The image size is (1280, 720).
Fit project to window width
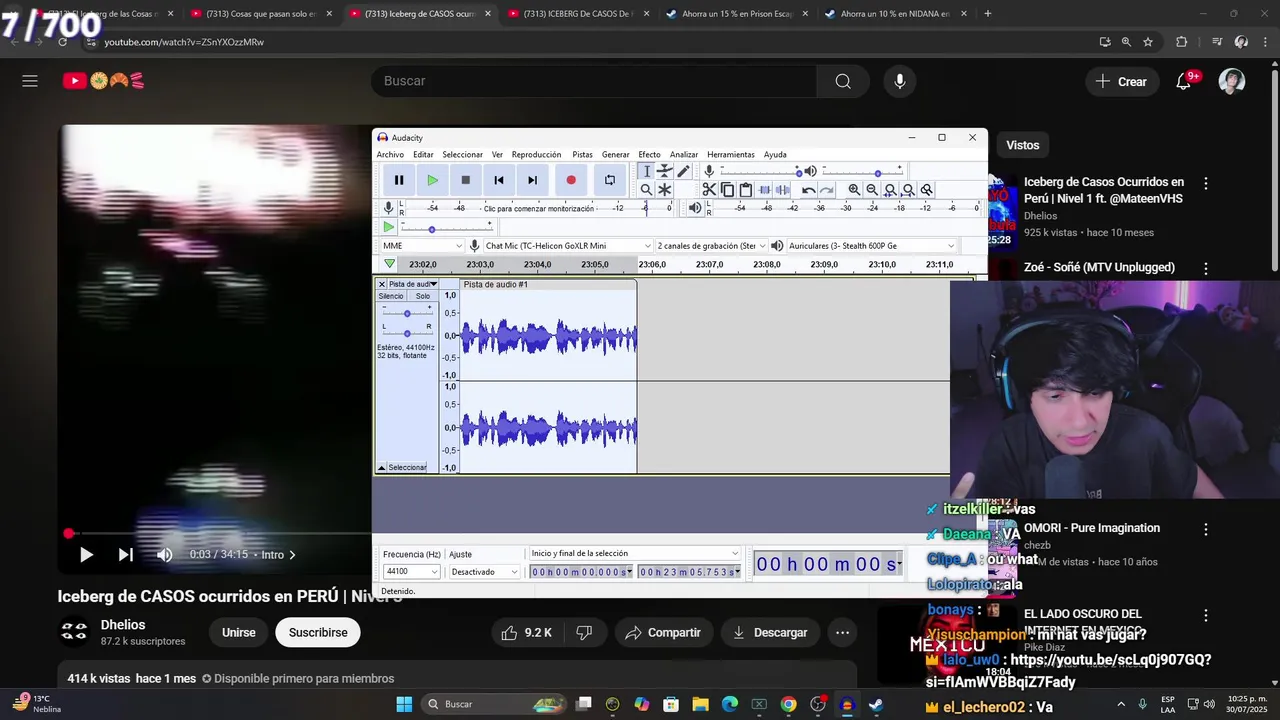[x=908, y=189]
